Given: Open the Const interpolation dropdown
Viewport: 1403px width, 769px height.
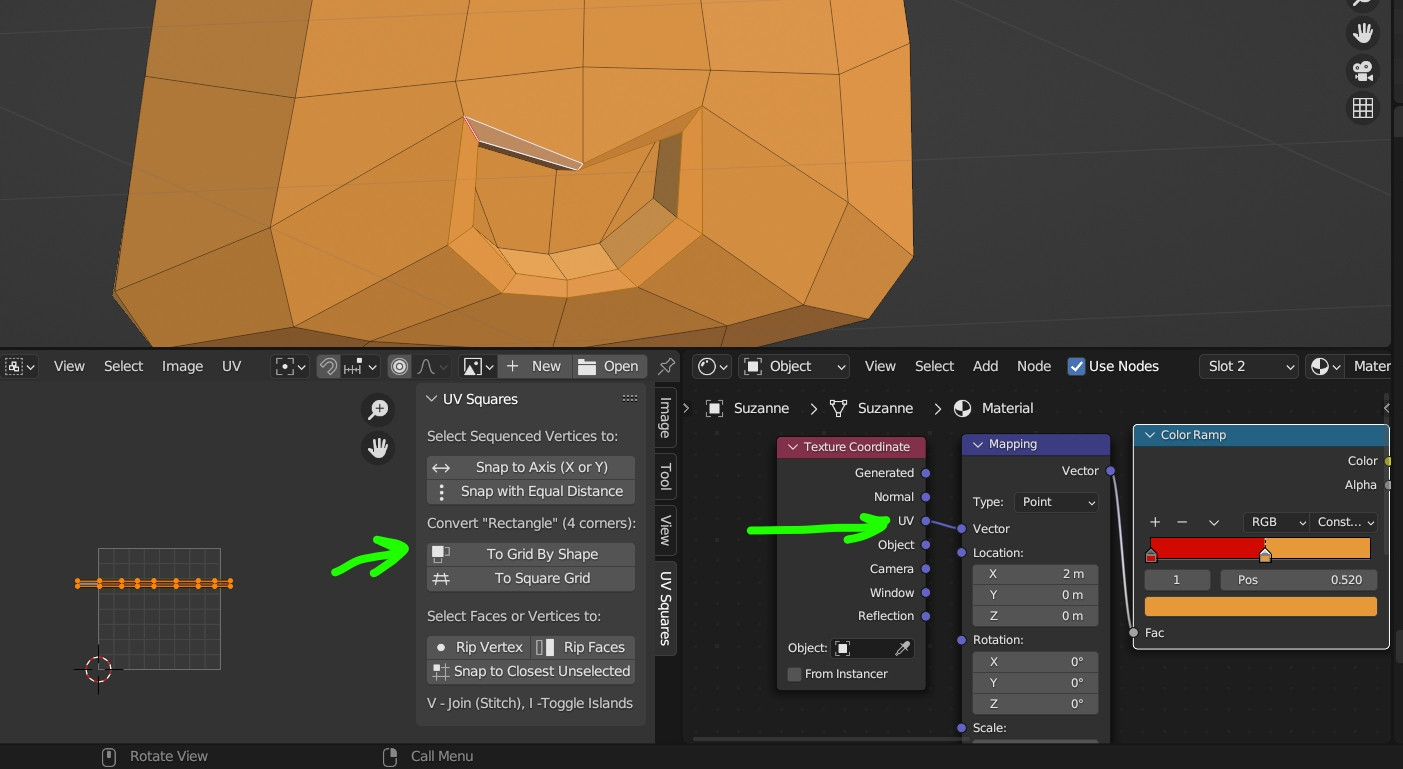Looking at the screenshot, I should [1344, 522].
